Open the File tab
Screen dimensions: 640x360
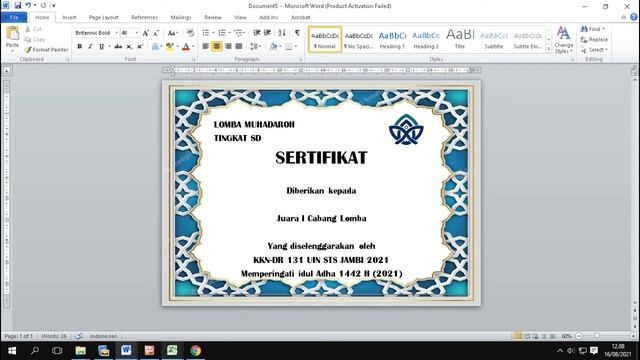(x=14, y=17)
